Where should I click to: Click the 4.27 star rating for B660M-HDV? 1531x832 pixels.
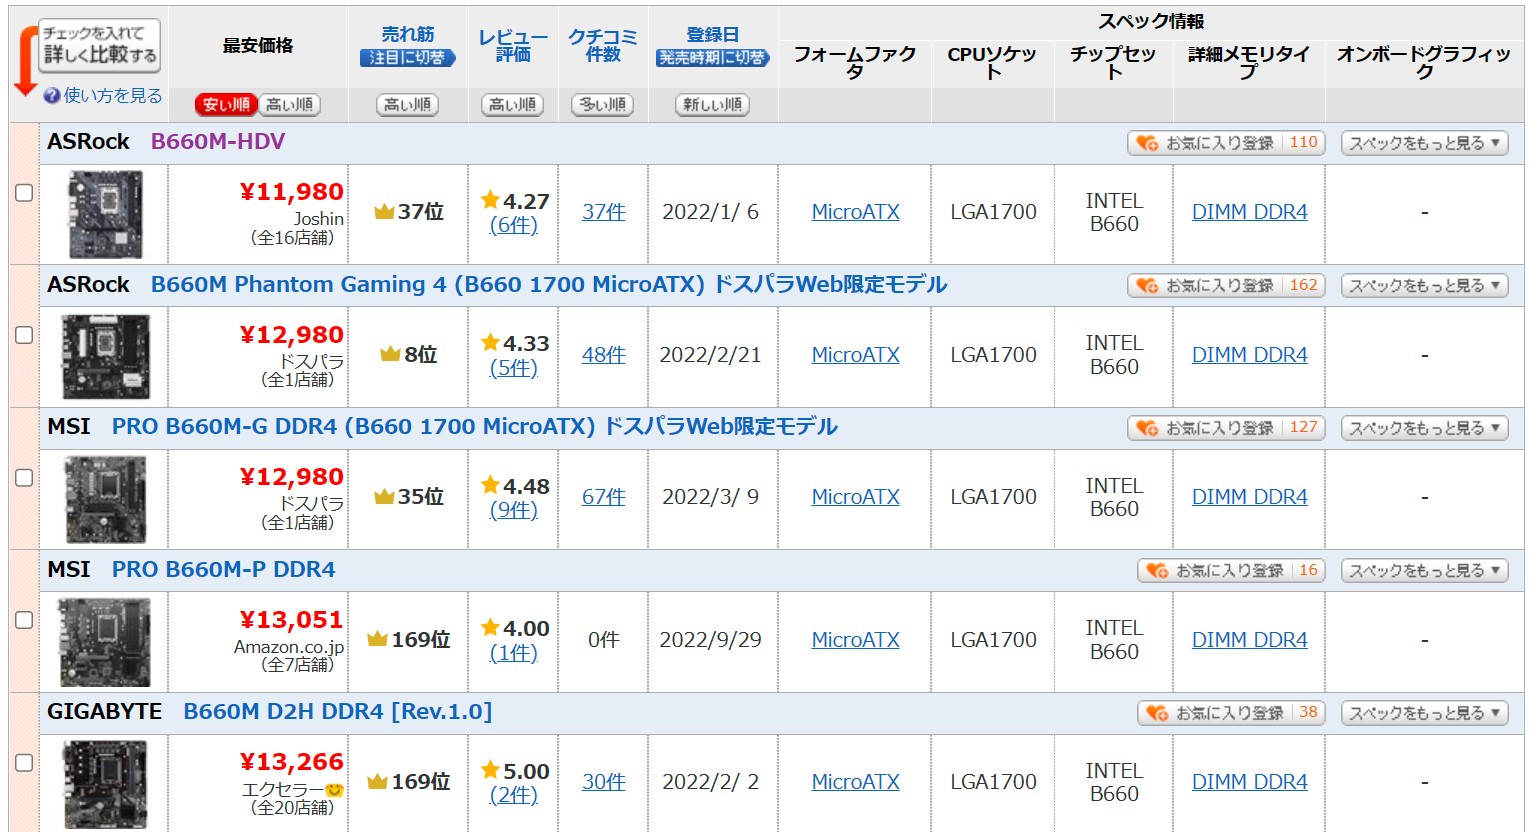point(515,201)
